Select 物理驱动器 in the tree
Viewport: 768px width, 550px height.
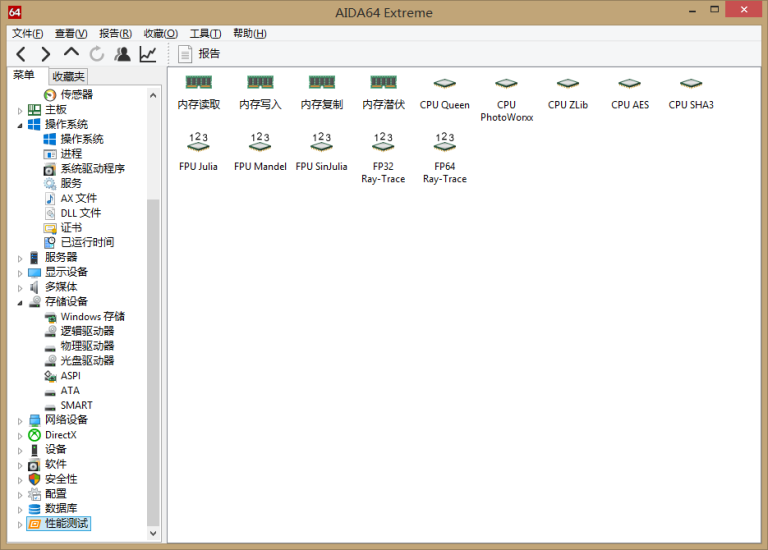(79, 346)
